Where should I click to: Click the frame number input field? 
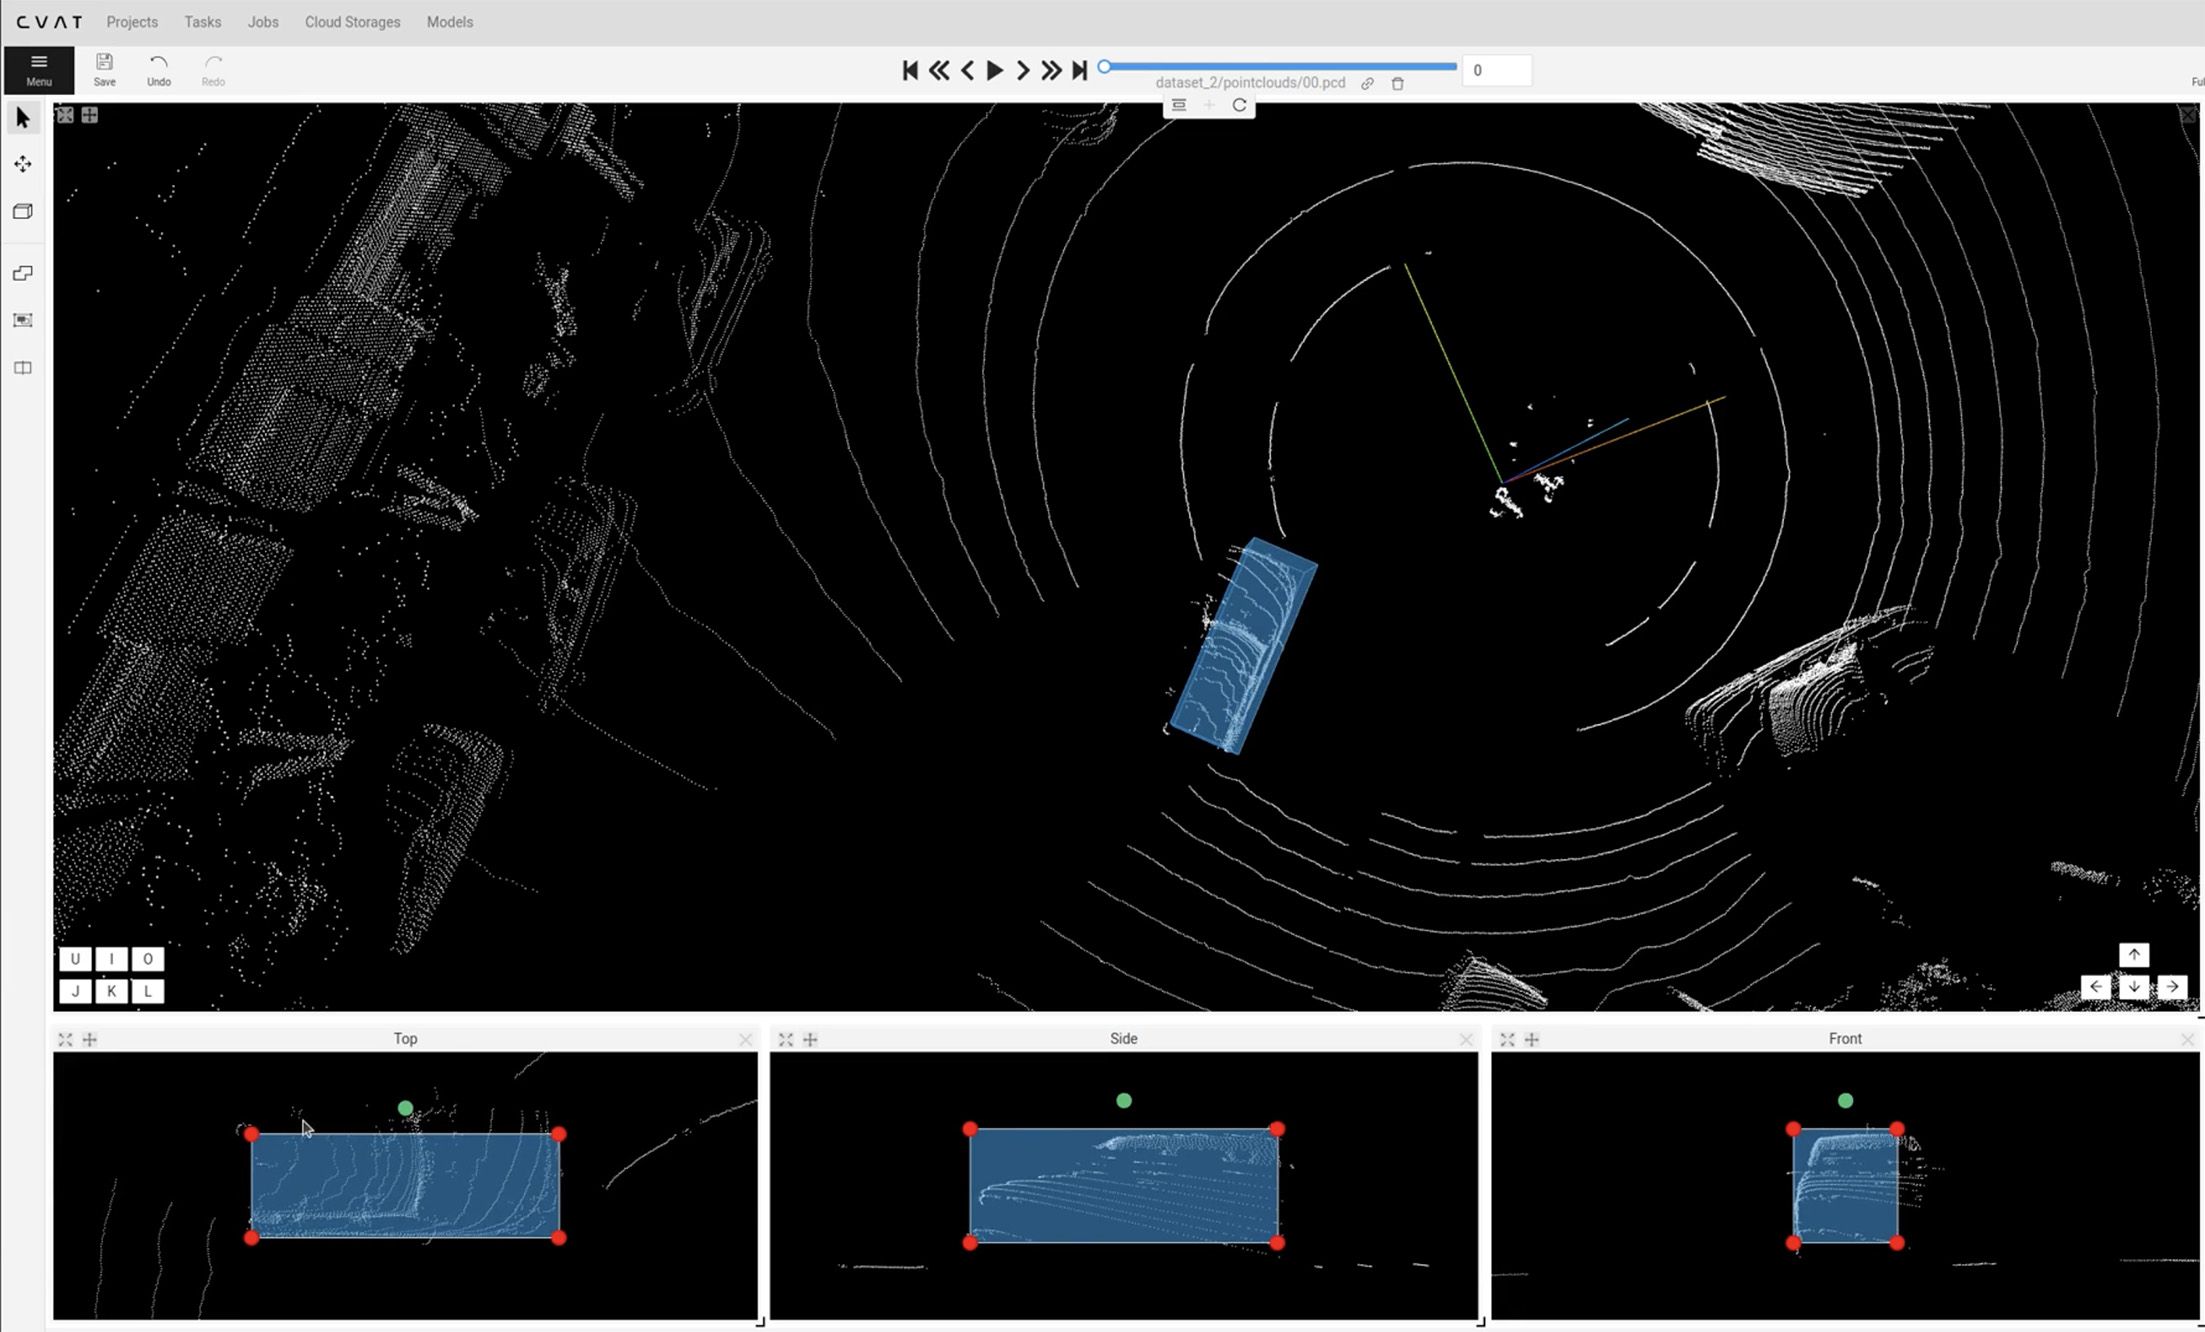point(1496,70)
